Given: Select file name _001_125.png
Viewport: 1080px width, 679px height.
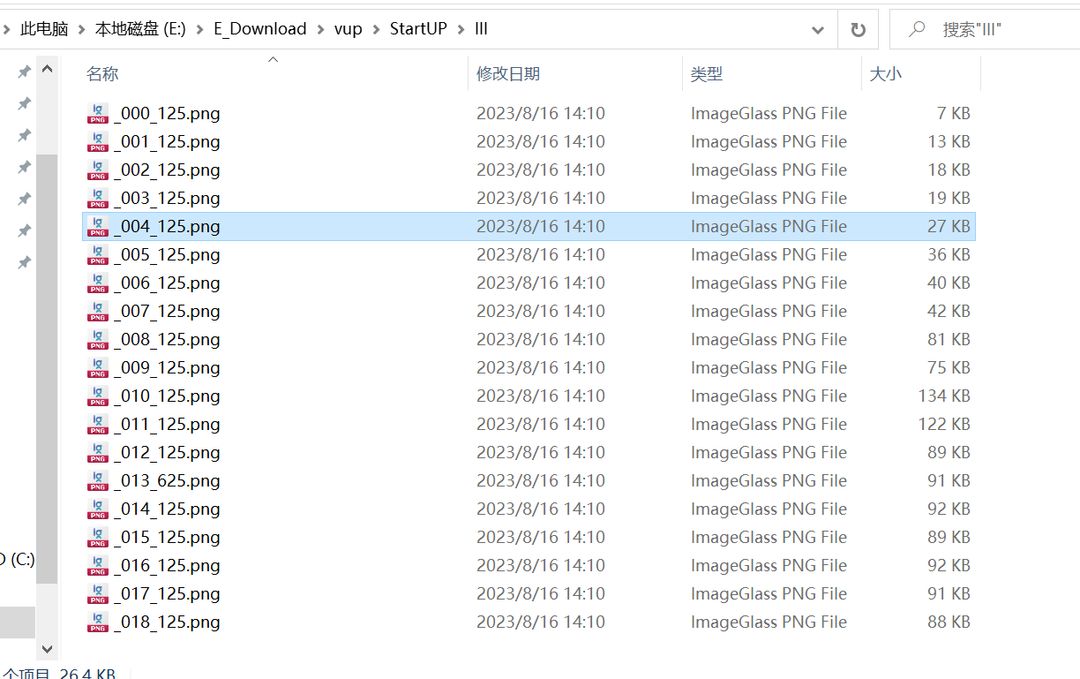Looking at the screenshot, I should pos(167,142).
